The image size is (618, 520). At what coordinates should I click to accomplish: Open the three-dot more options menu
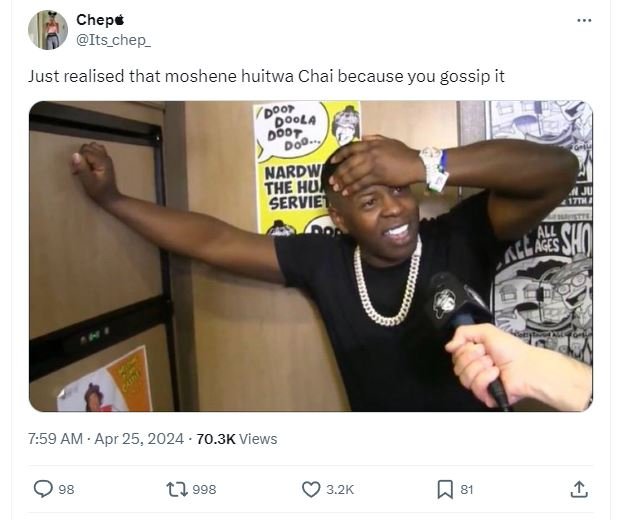pos(584,20)
